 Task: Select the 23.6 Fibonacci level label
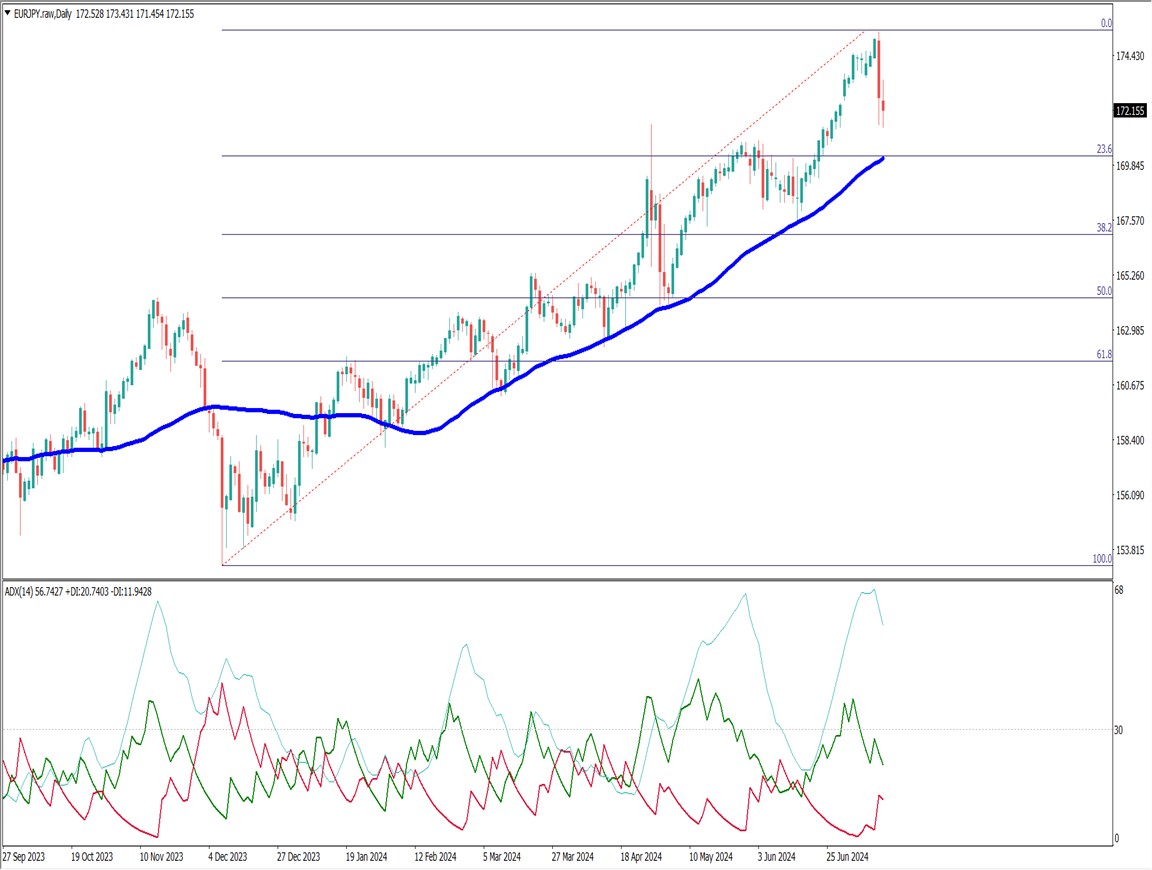[1104, 149]
